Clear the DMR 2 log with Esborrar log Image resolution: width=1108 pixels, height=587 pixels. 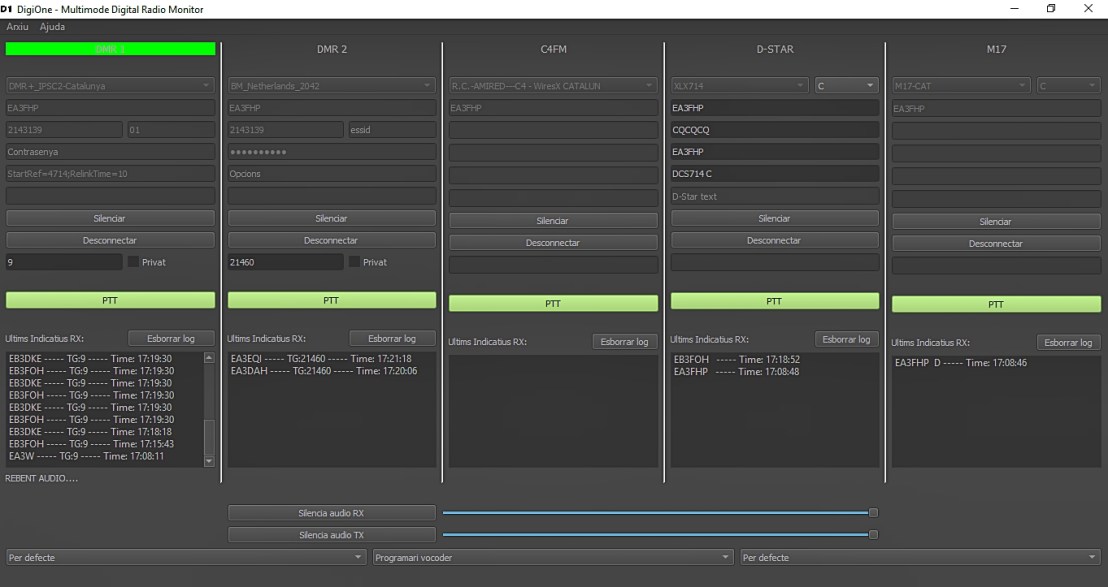[x=391, y=339]
